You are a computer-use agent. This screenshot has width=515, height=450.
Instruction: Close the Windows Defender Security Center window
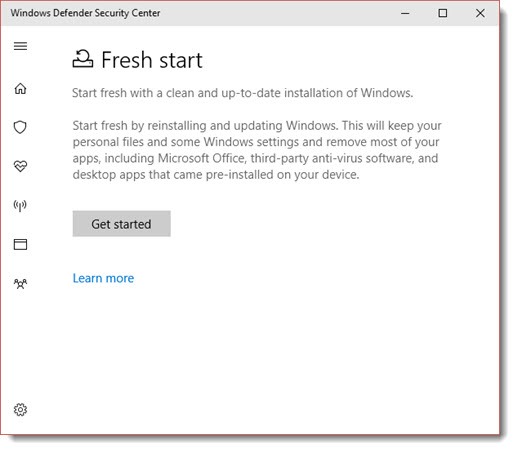(x=480, y=13)
